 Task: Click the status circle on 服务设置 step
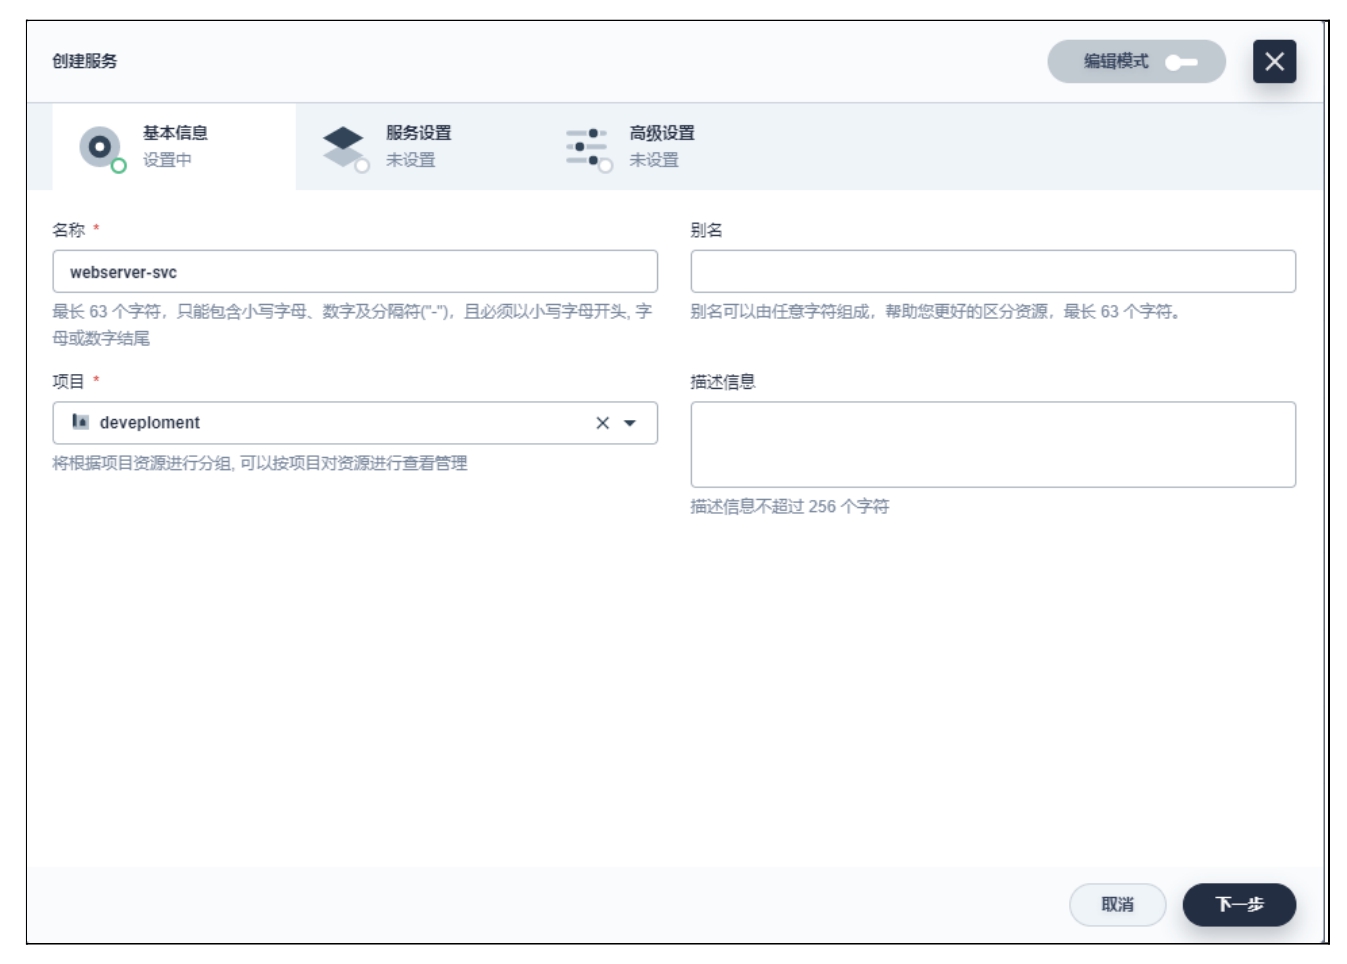point(362,166)
